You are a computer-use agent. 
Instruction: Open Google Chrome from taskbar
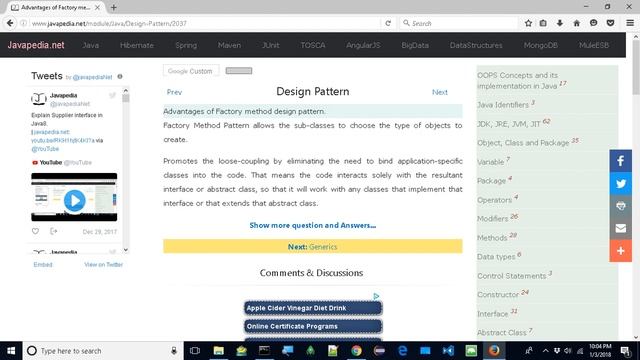coord(356,351)
